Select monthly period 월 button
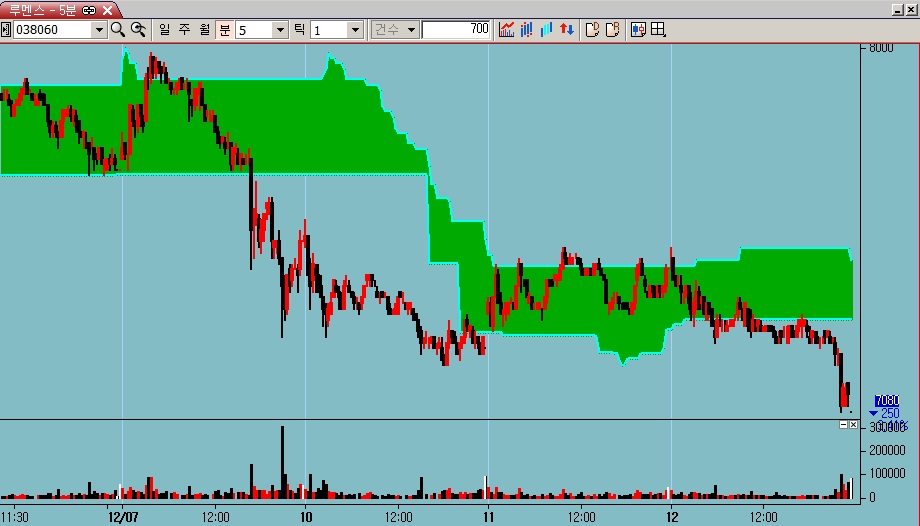This screenshot has height=526, width=920. pos(204,30)
